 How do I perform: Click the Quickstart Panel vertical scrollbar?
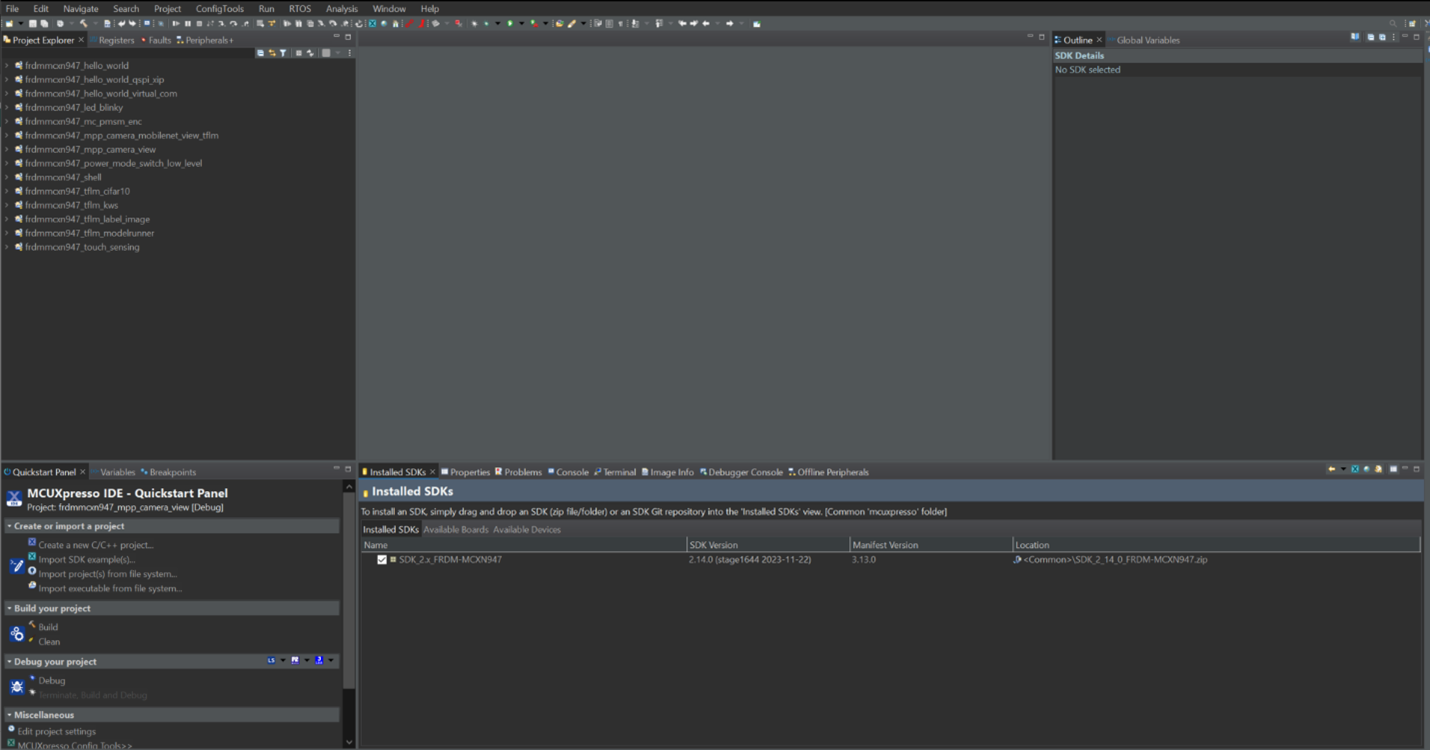tap(349, 590)
